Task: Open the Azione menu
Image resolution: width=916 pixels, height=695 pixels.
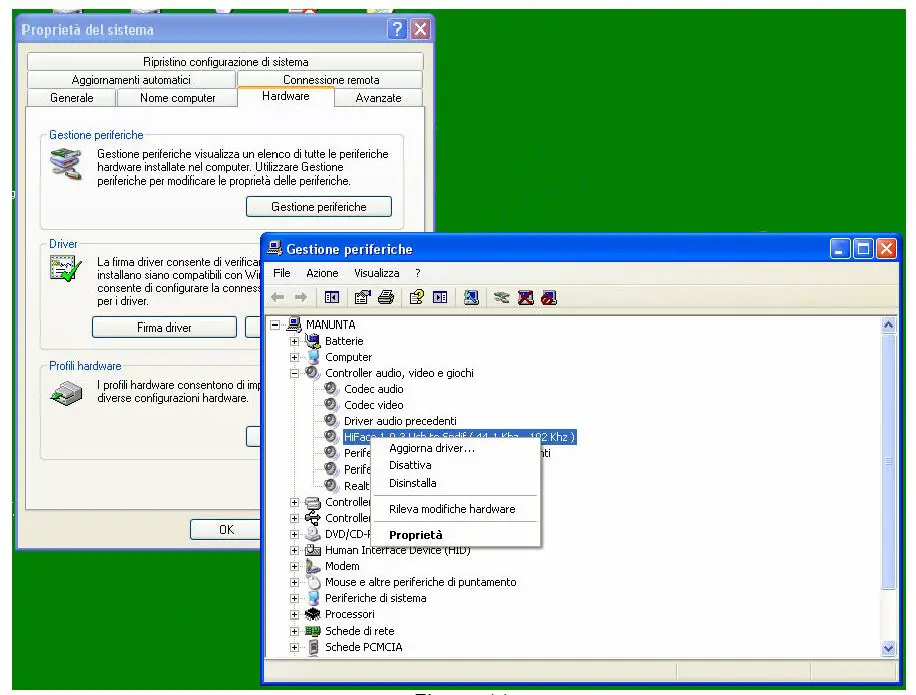Action: tap(322, 273)
